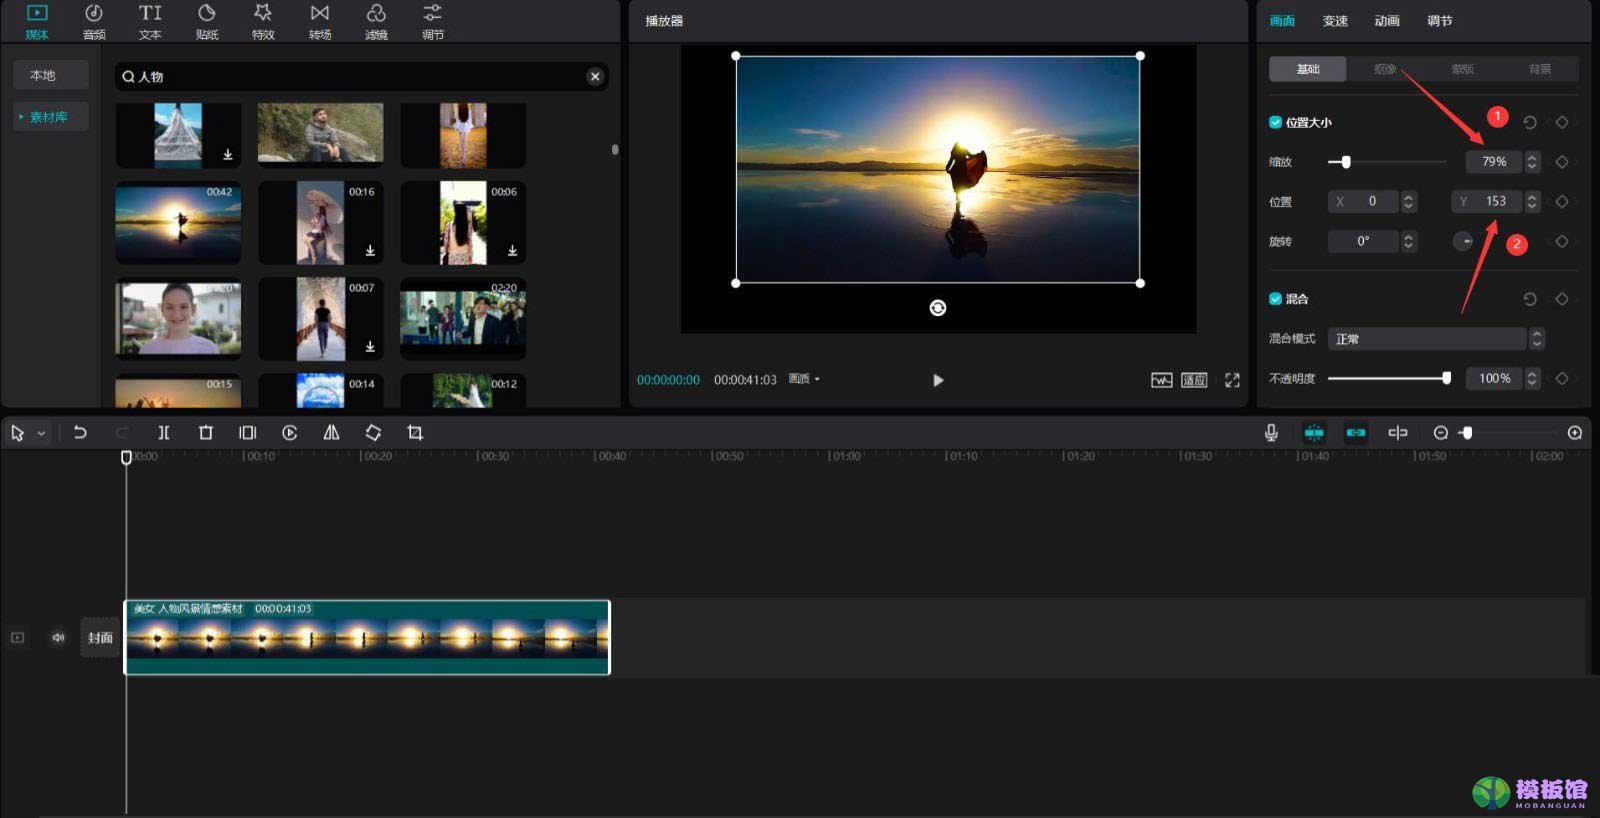Viewport: 1600px width, 818px height.
Task: Click the rotation dial knob
Action: (x=1463, y=241)
